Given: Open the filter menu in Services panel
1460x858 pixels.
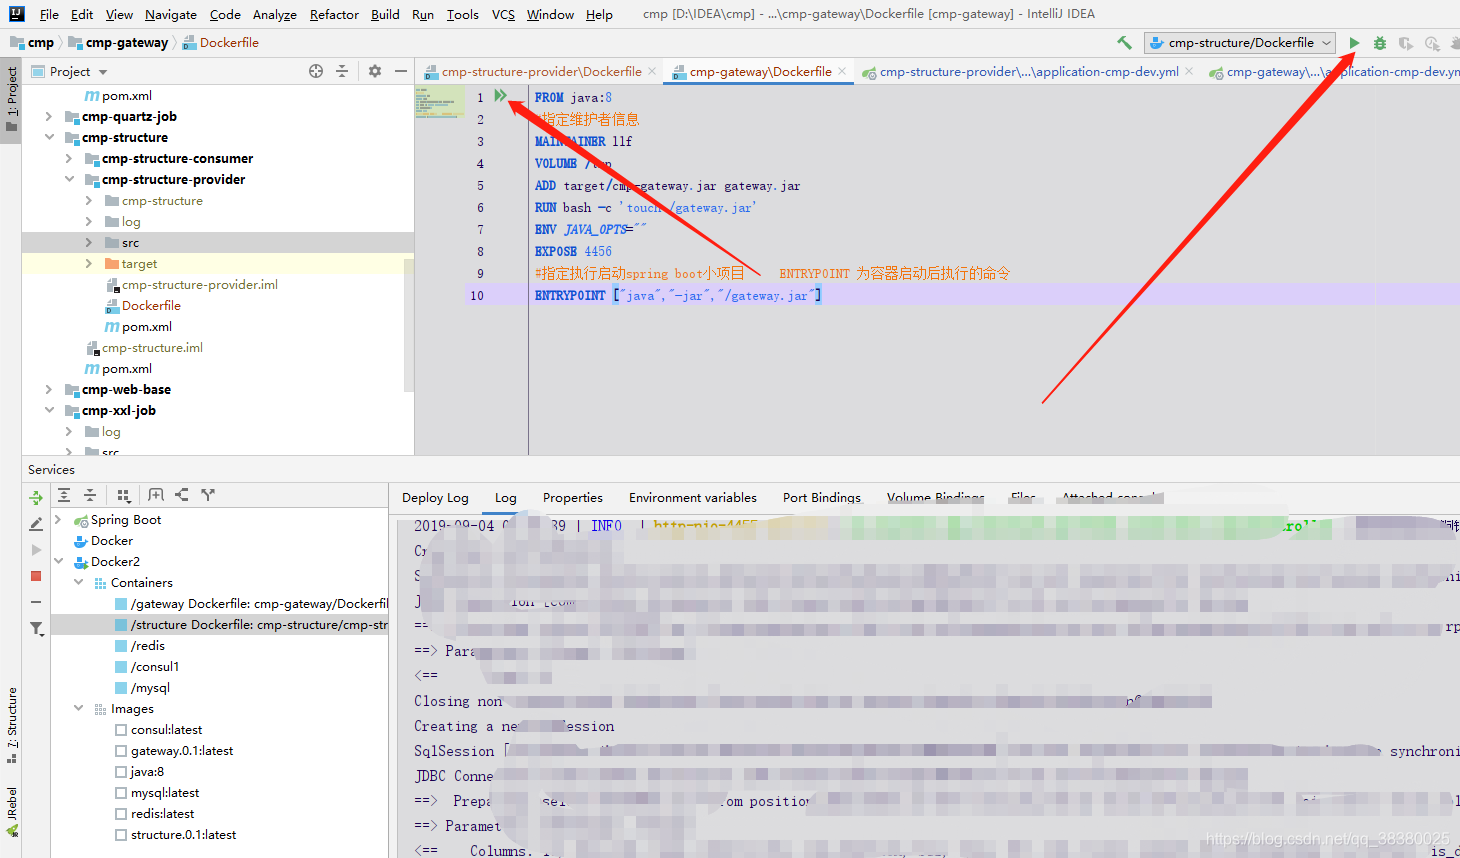Looking at the screenshot, I should pyautogui.click(x=36, y=628).
